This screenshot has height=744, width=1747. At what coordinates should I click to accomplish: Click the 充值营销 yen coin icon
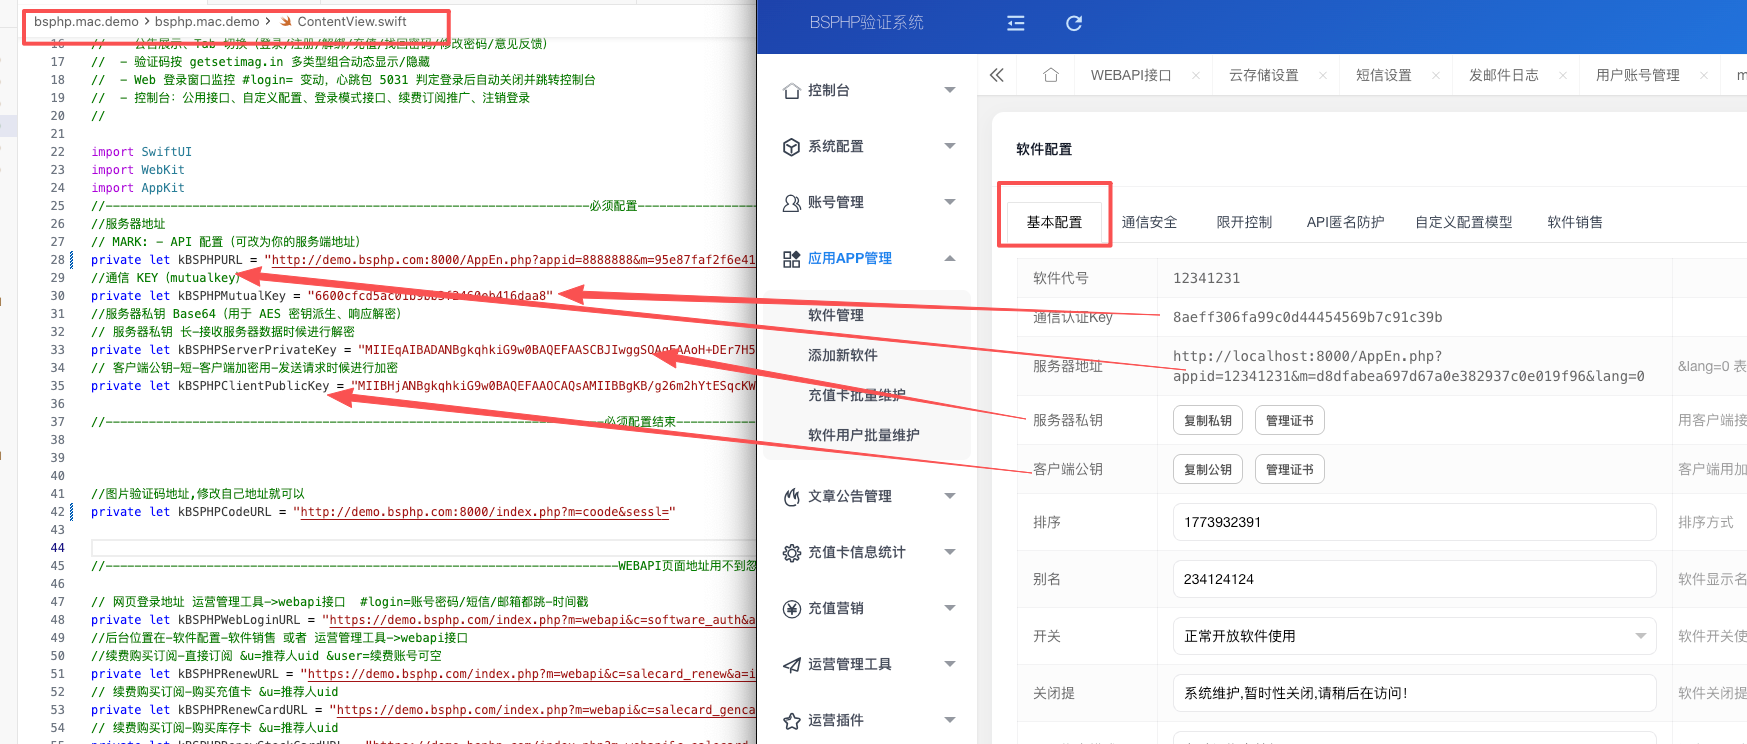791,609
